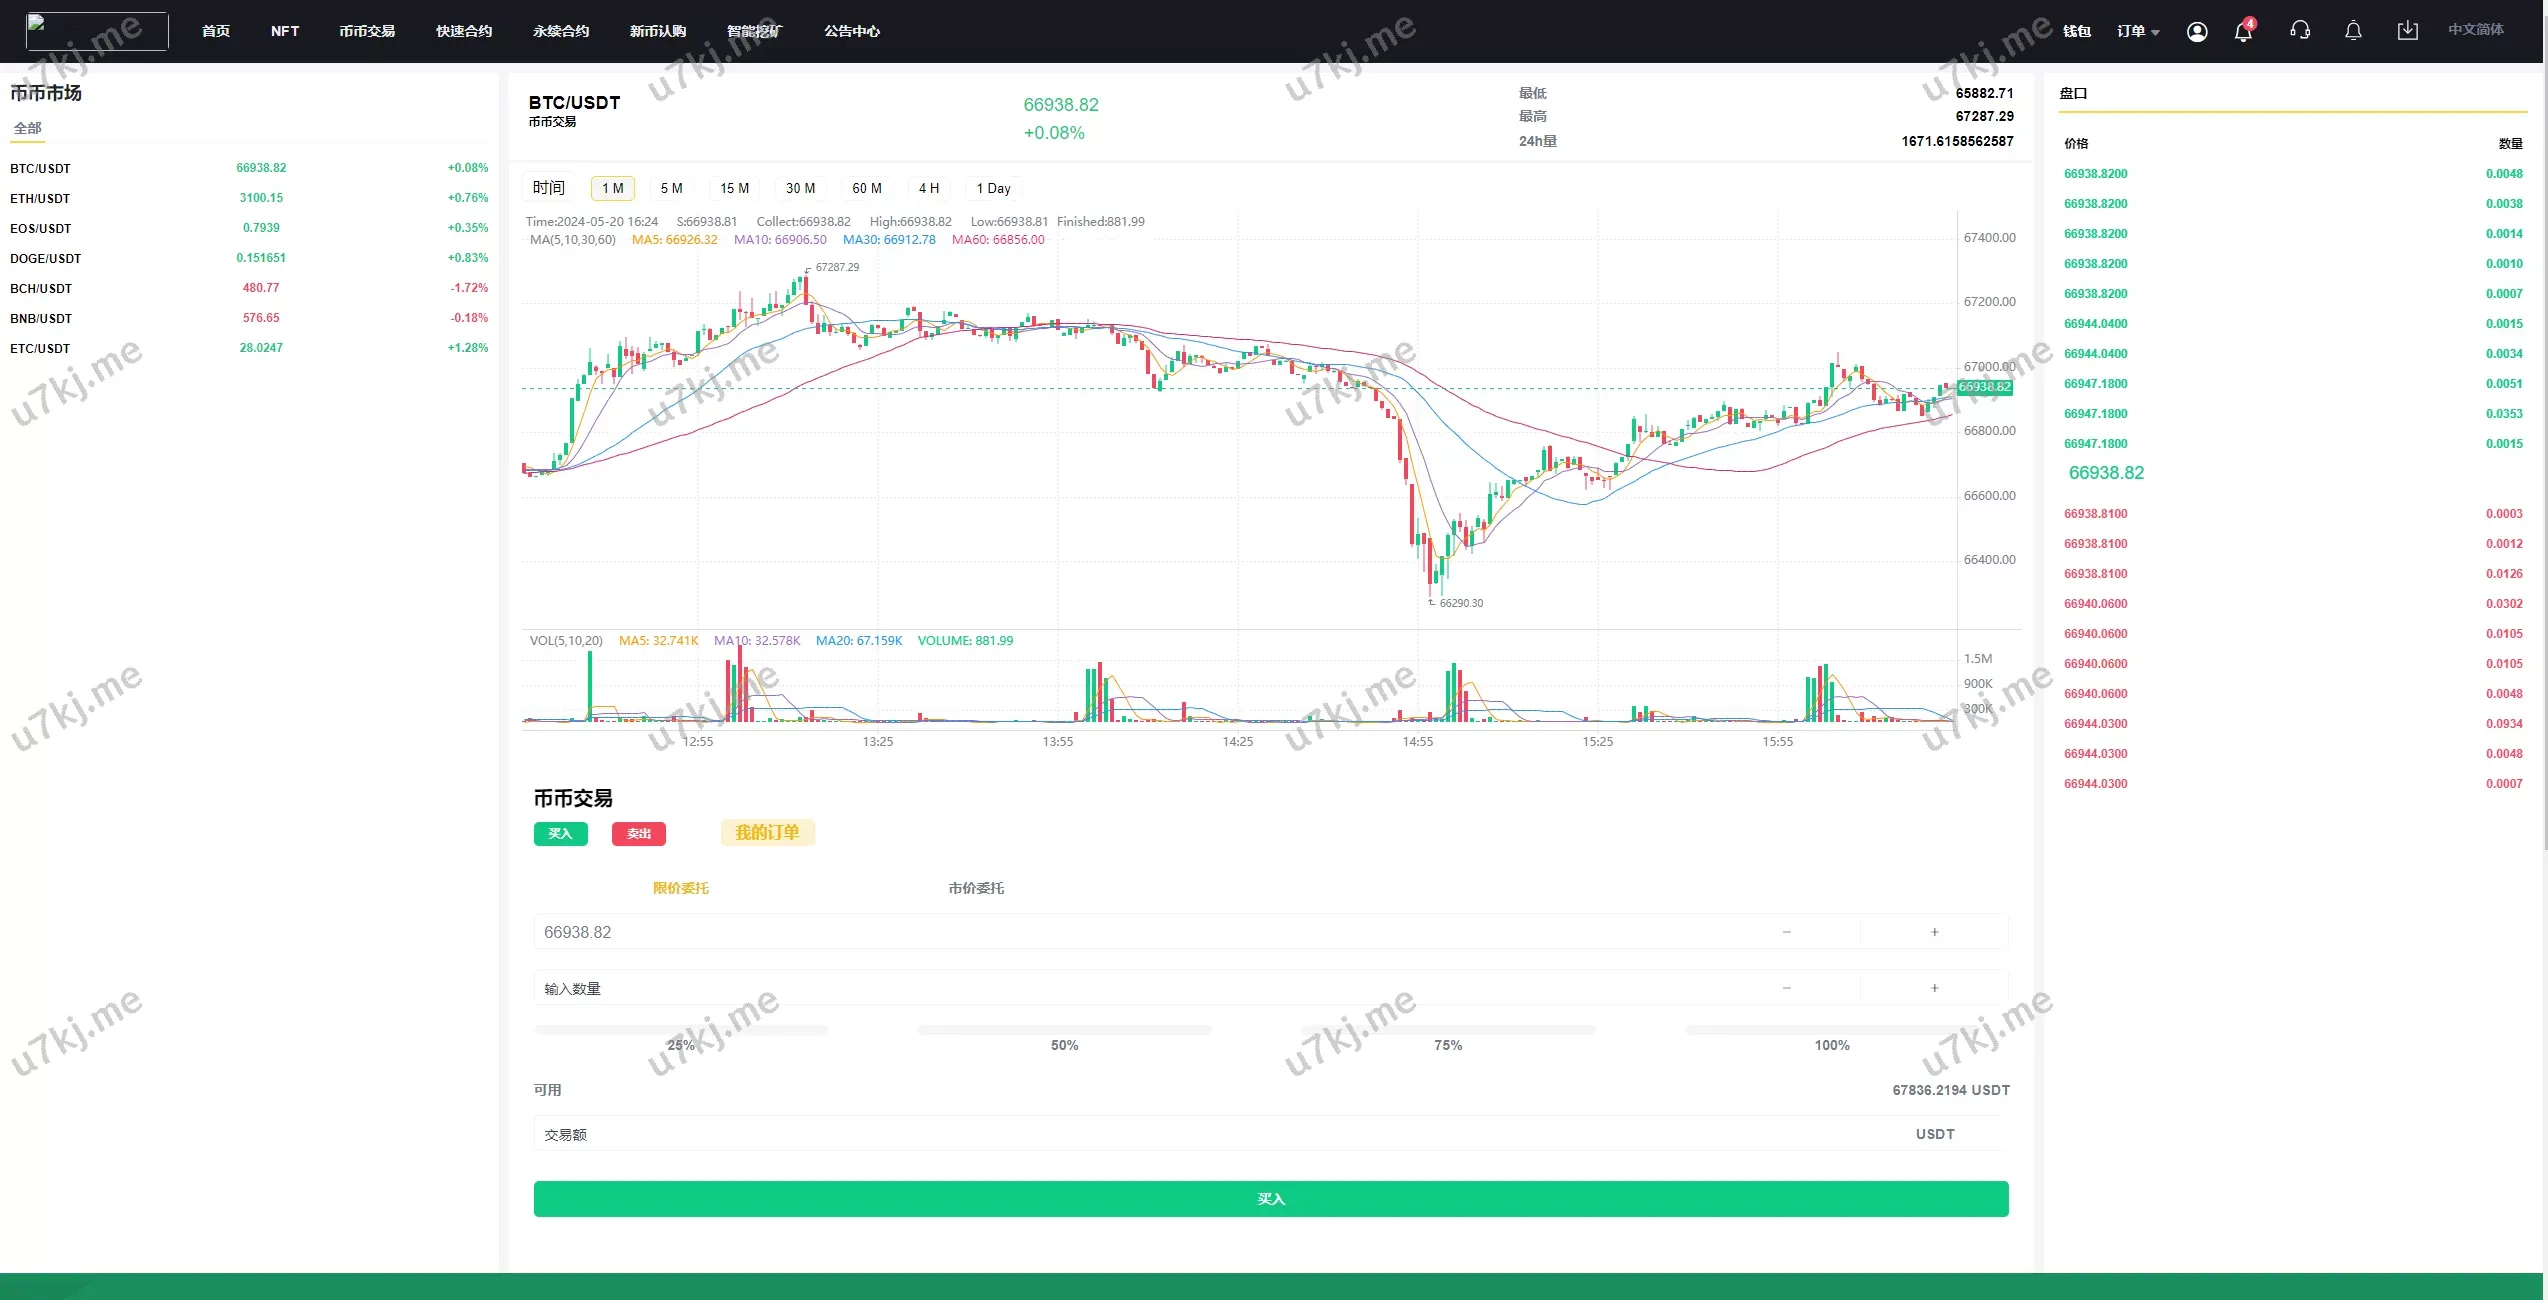Select the 1 Day chart interval

(993, 188)
